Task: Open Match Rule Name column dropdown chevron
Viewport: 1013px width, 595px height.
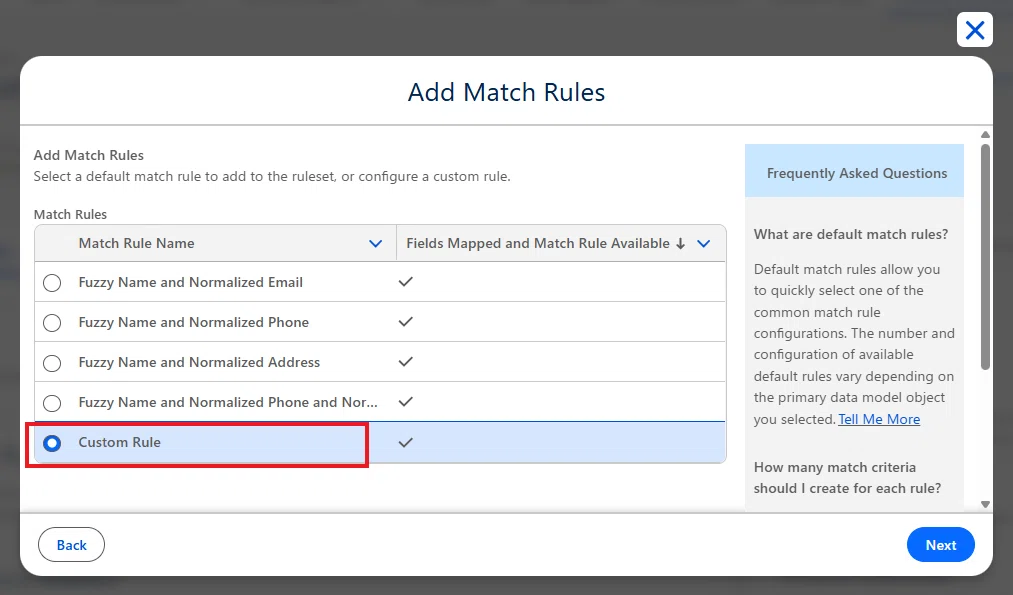Action: tap(375, 244)
